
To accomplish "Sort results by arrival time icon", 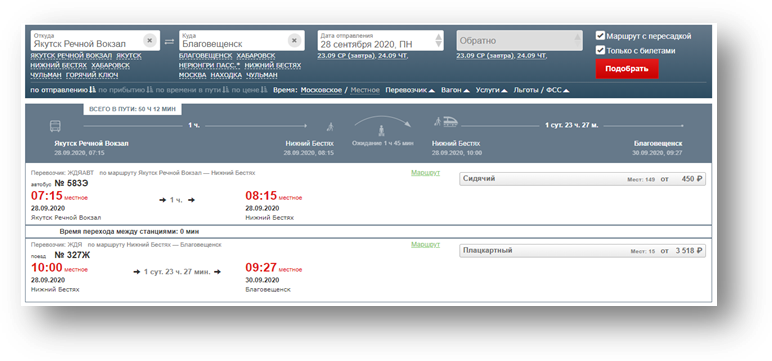I will point(150,90).
